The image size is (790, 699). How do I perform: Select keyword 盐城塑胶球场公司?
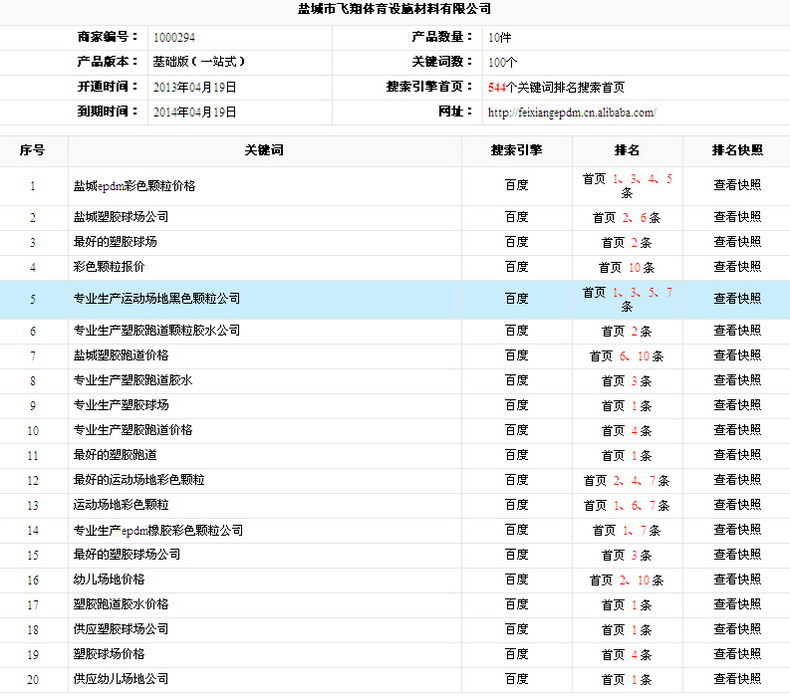click(x=121, y=217)
